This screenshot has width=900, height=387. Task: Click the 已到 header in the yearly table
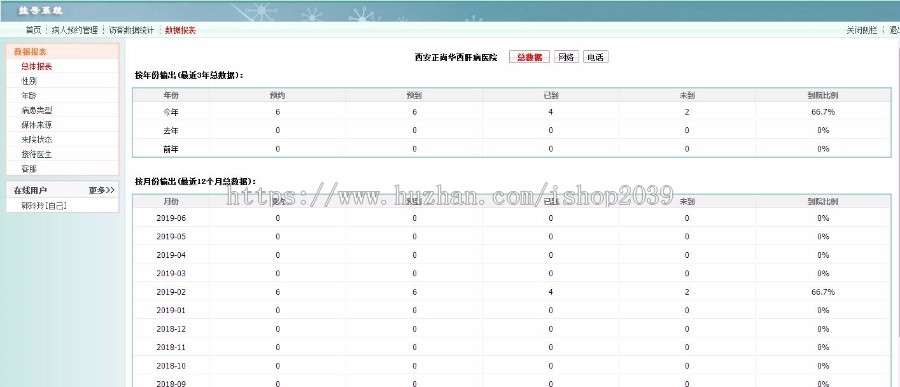pos(550,95)
